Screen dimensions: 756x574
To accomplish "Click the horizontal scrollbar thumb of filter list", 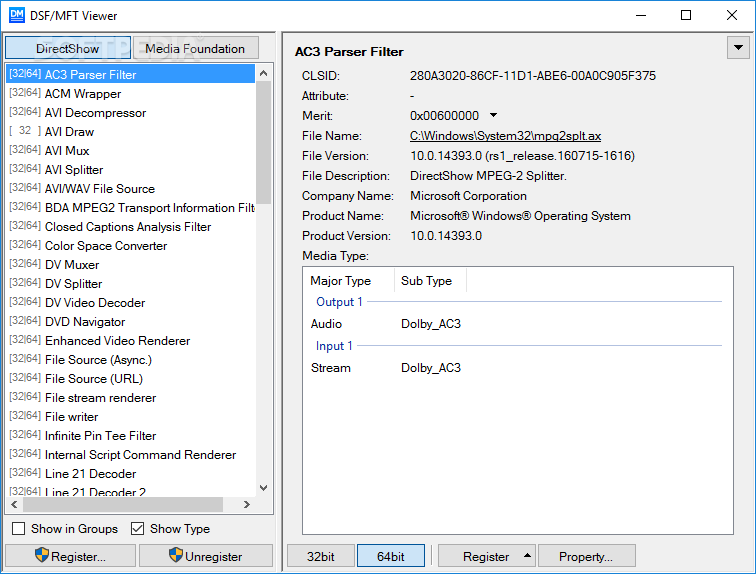I will pos(123,505).
